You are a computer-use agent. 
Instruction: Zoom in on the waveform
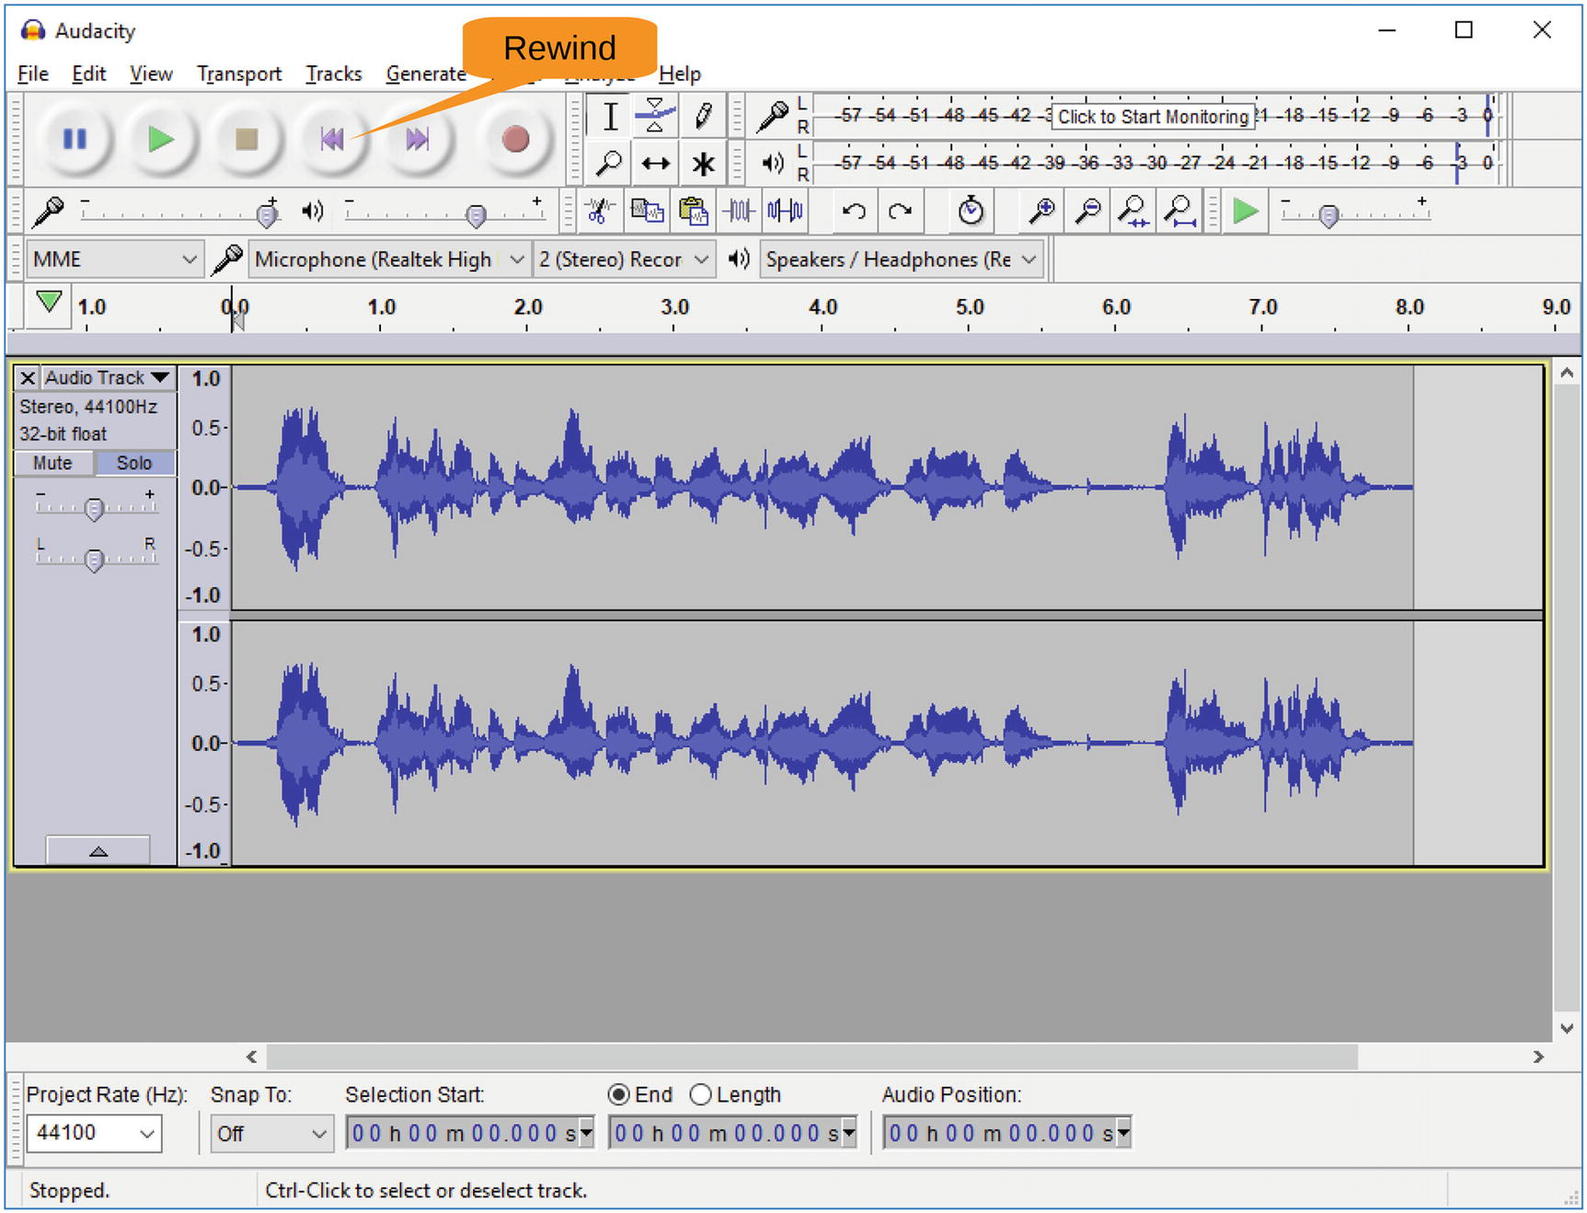pos(1041,211)
